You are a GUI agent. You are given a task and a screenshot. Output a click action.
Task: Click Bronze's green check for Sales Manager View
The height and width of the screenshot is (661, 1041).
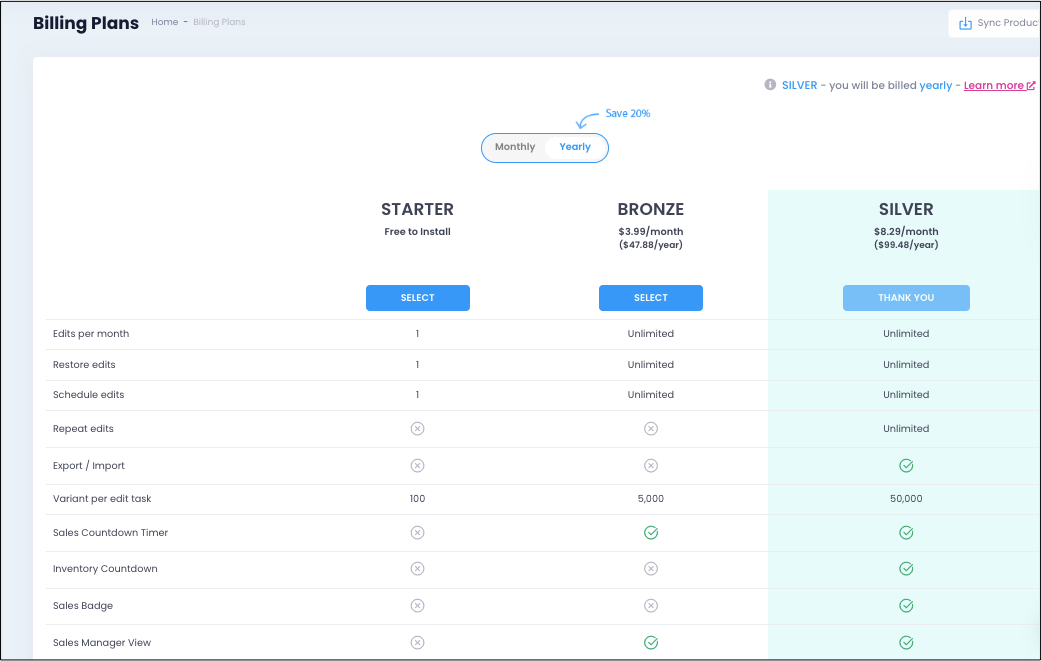pos(651,642)
